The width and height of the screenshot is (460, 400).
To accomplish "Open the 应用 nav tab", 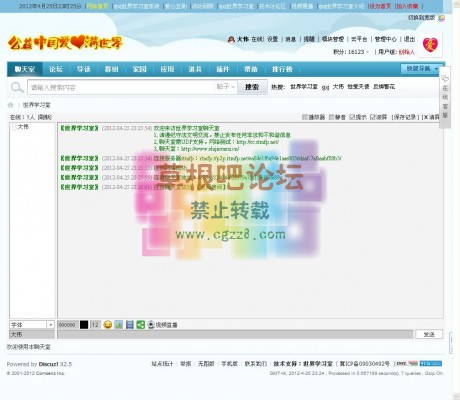I will tap(167, 69).
